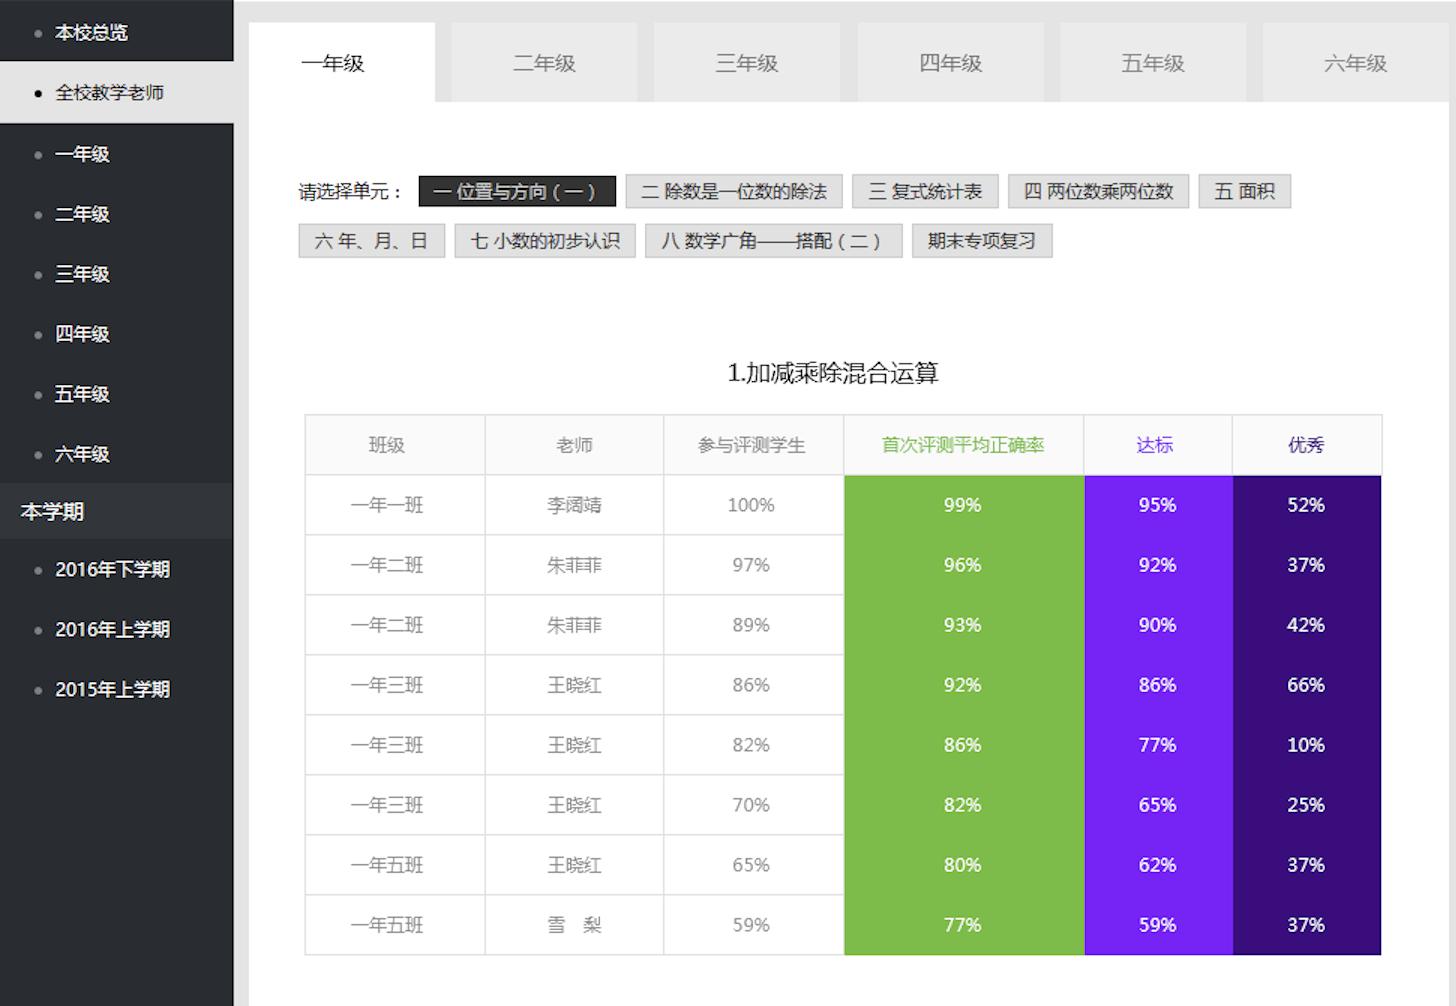The image size is (1456, 1006).
Task: Select the 2016年下学期 semester
Action: coord(112,570)
